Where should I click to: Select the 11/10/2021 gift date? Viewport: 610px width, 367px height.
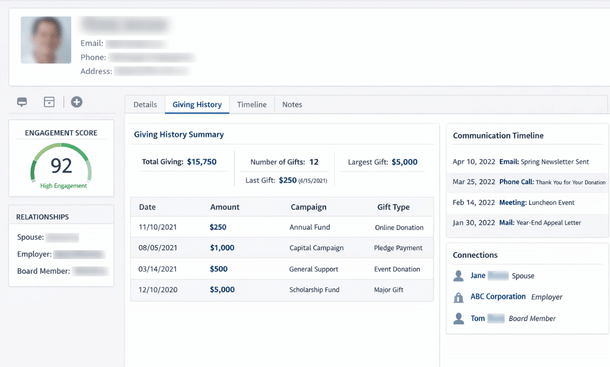[158, 227]
